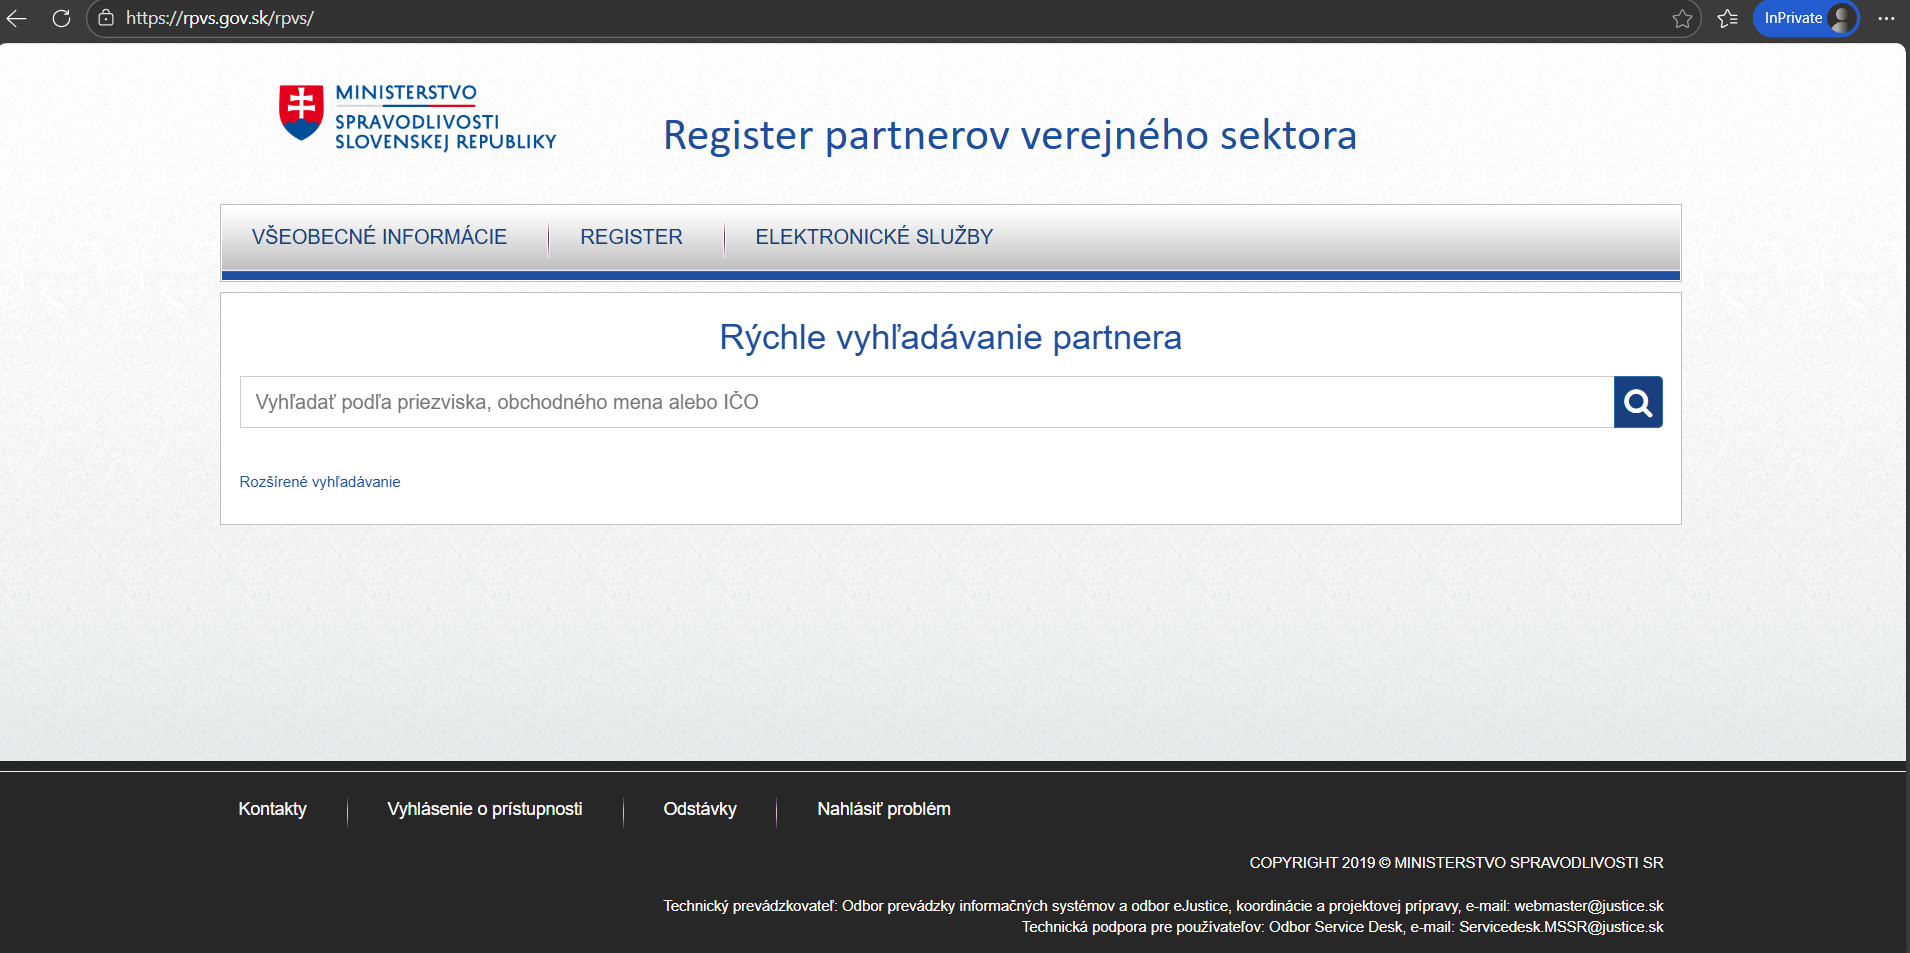Open the favorites list icon
1910x953 pixels.
[x=1727, y=18]
